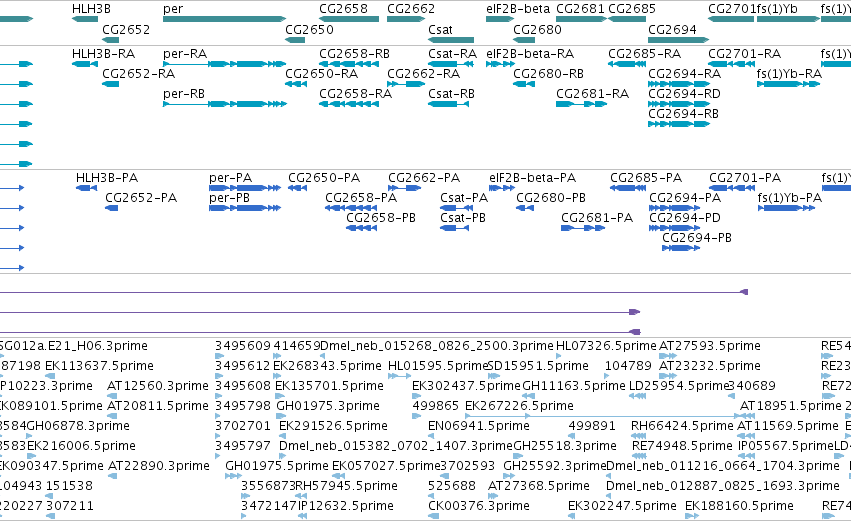Select EST label AT12560.3prime
Viewport: 851px width, 521px height.
coord(158,386)
